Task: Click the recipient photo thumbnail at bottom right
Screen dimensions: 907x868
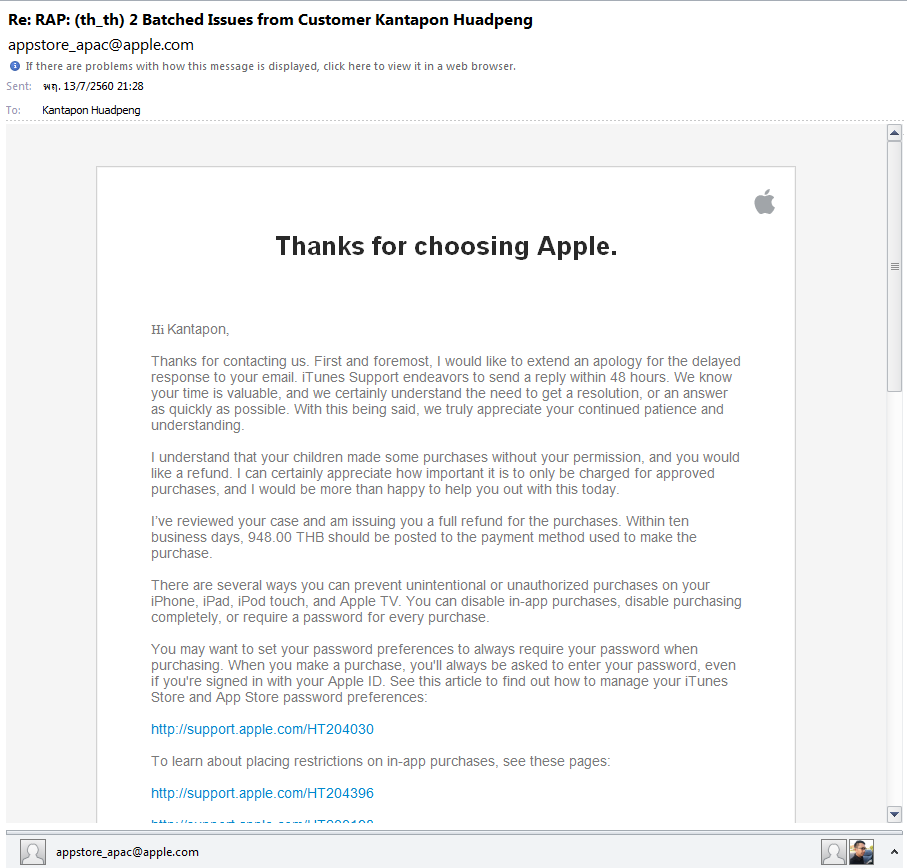Action: tap(861, 852)
